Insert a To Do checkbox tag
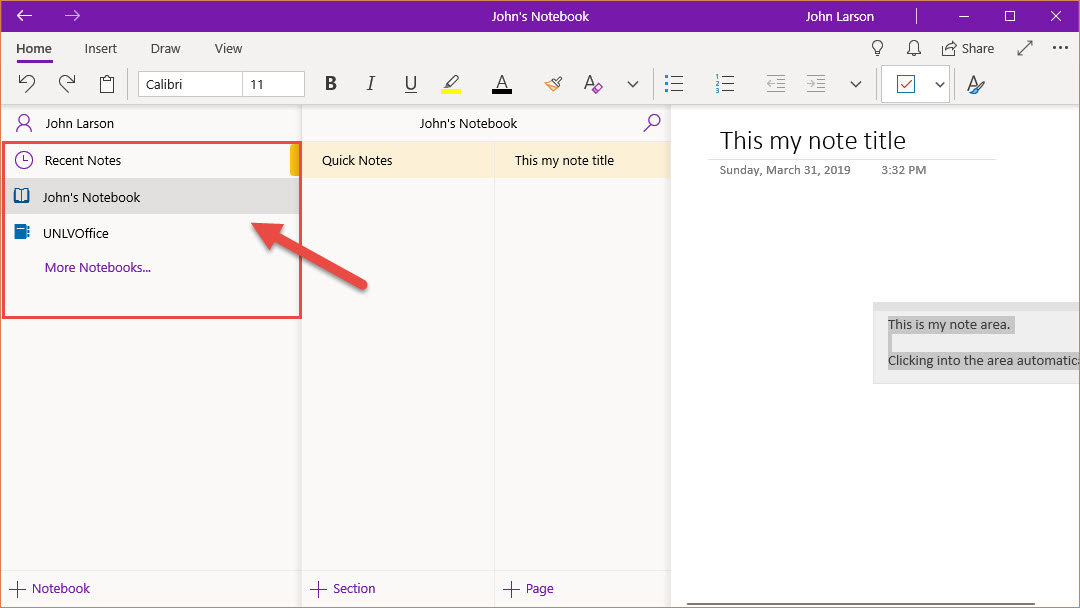Image resolution: width=1080 pixels, height=608 pixels. [x=906, y=84]
